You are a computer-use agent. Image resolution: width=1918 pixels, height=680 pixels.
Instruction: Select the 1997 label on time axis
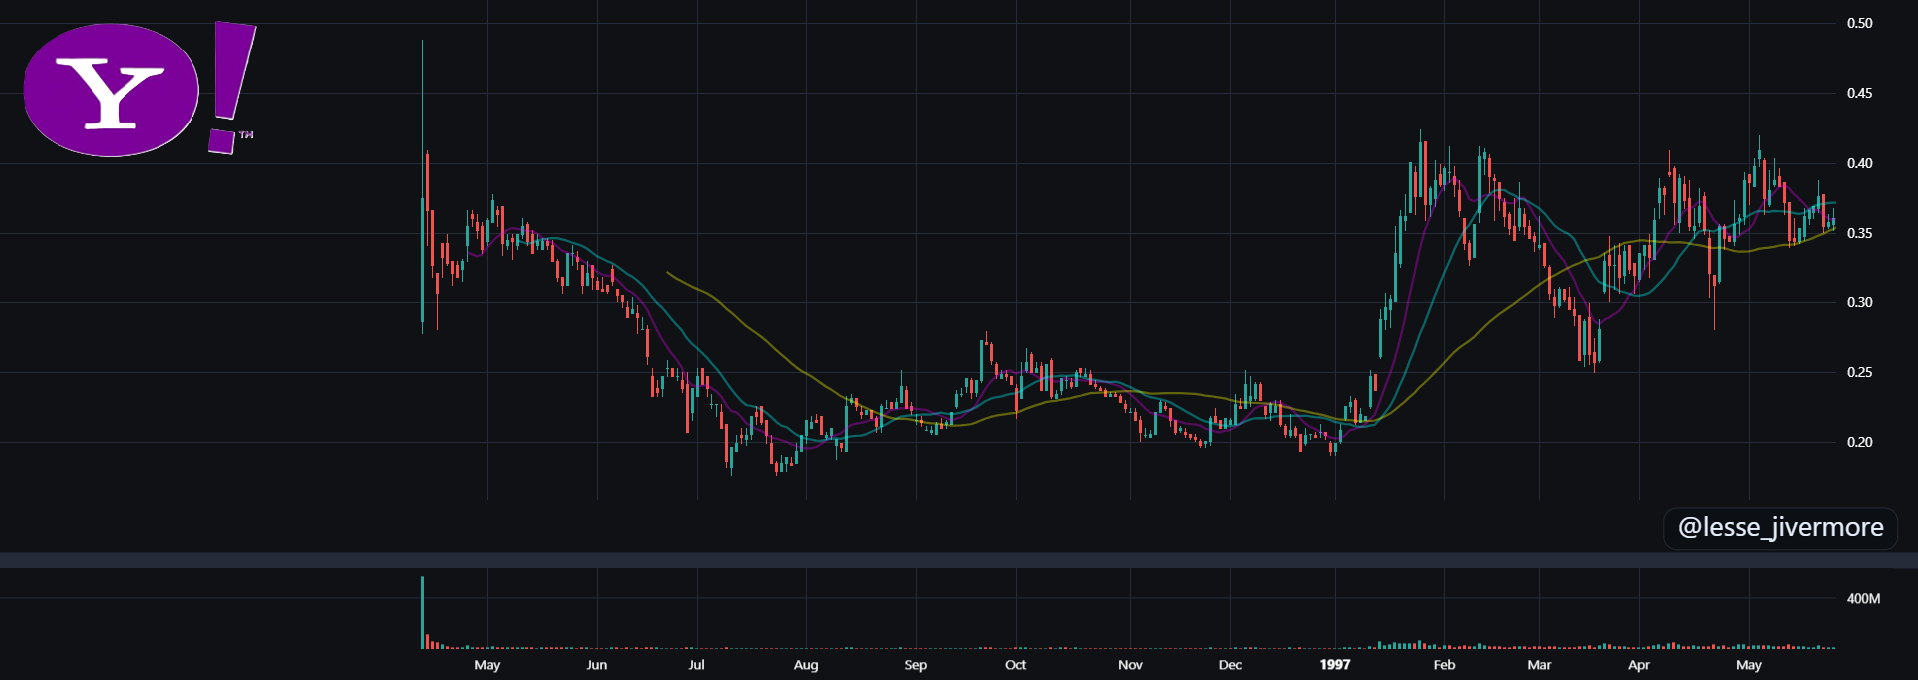click(x=1335, y=665)
